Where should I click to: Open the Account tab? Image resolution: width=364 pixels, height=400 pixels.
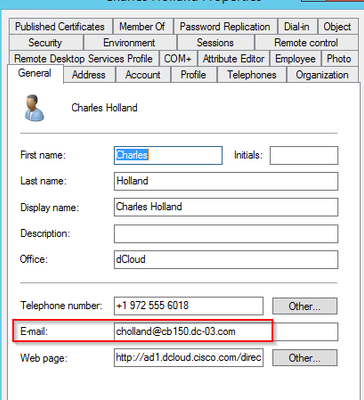143,75
